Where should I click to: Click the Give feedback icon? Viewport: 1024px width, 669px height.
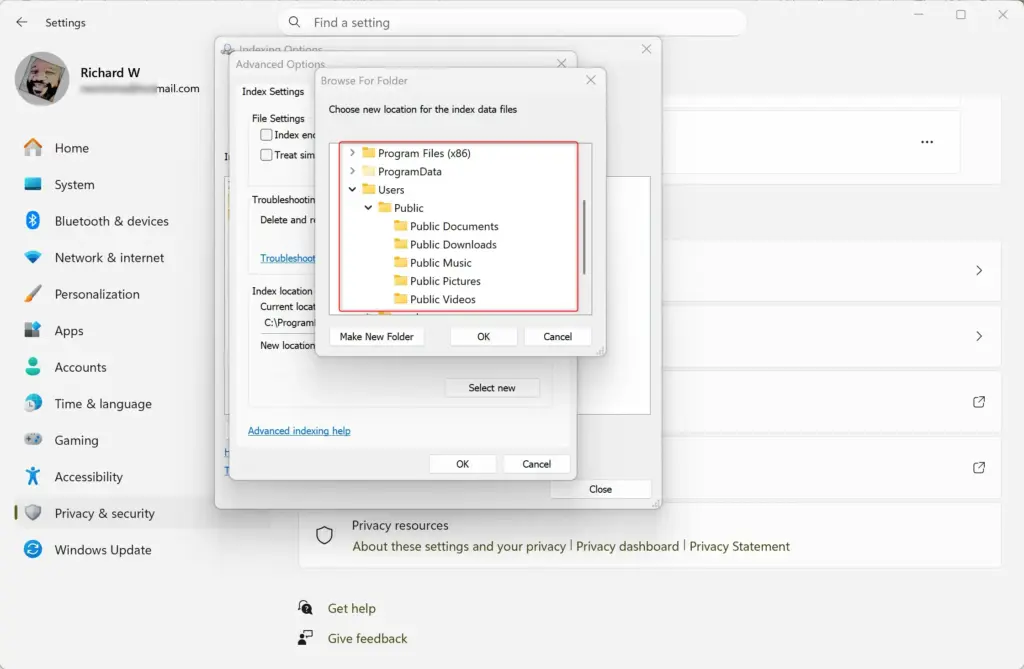pyautogui.click(x=305, y=638)
